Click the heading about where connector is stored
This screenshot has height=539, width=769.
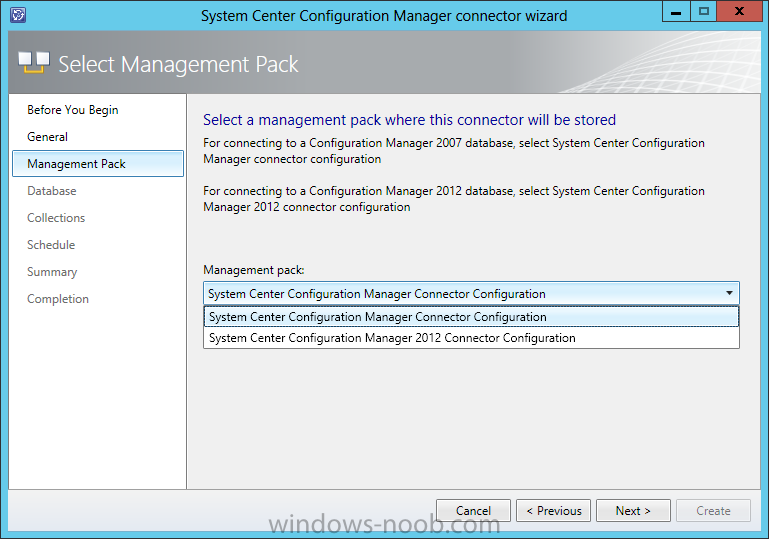[410, 120]
